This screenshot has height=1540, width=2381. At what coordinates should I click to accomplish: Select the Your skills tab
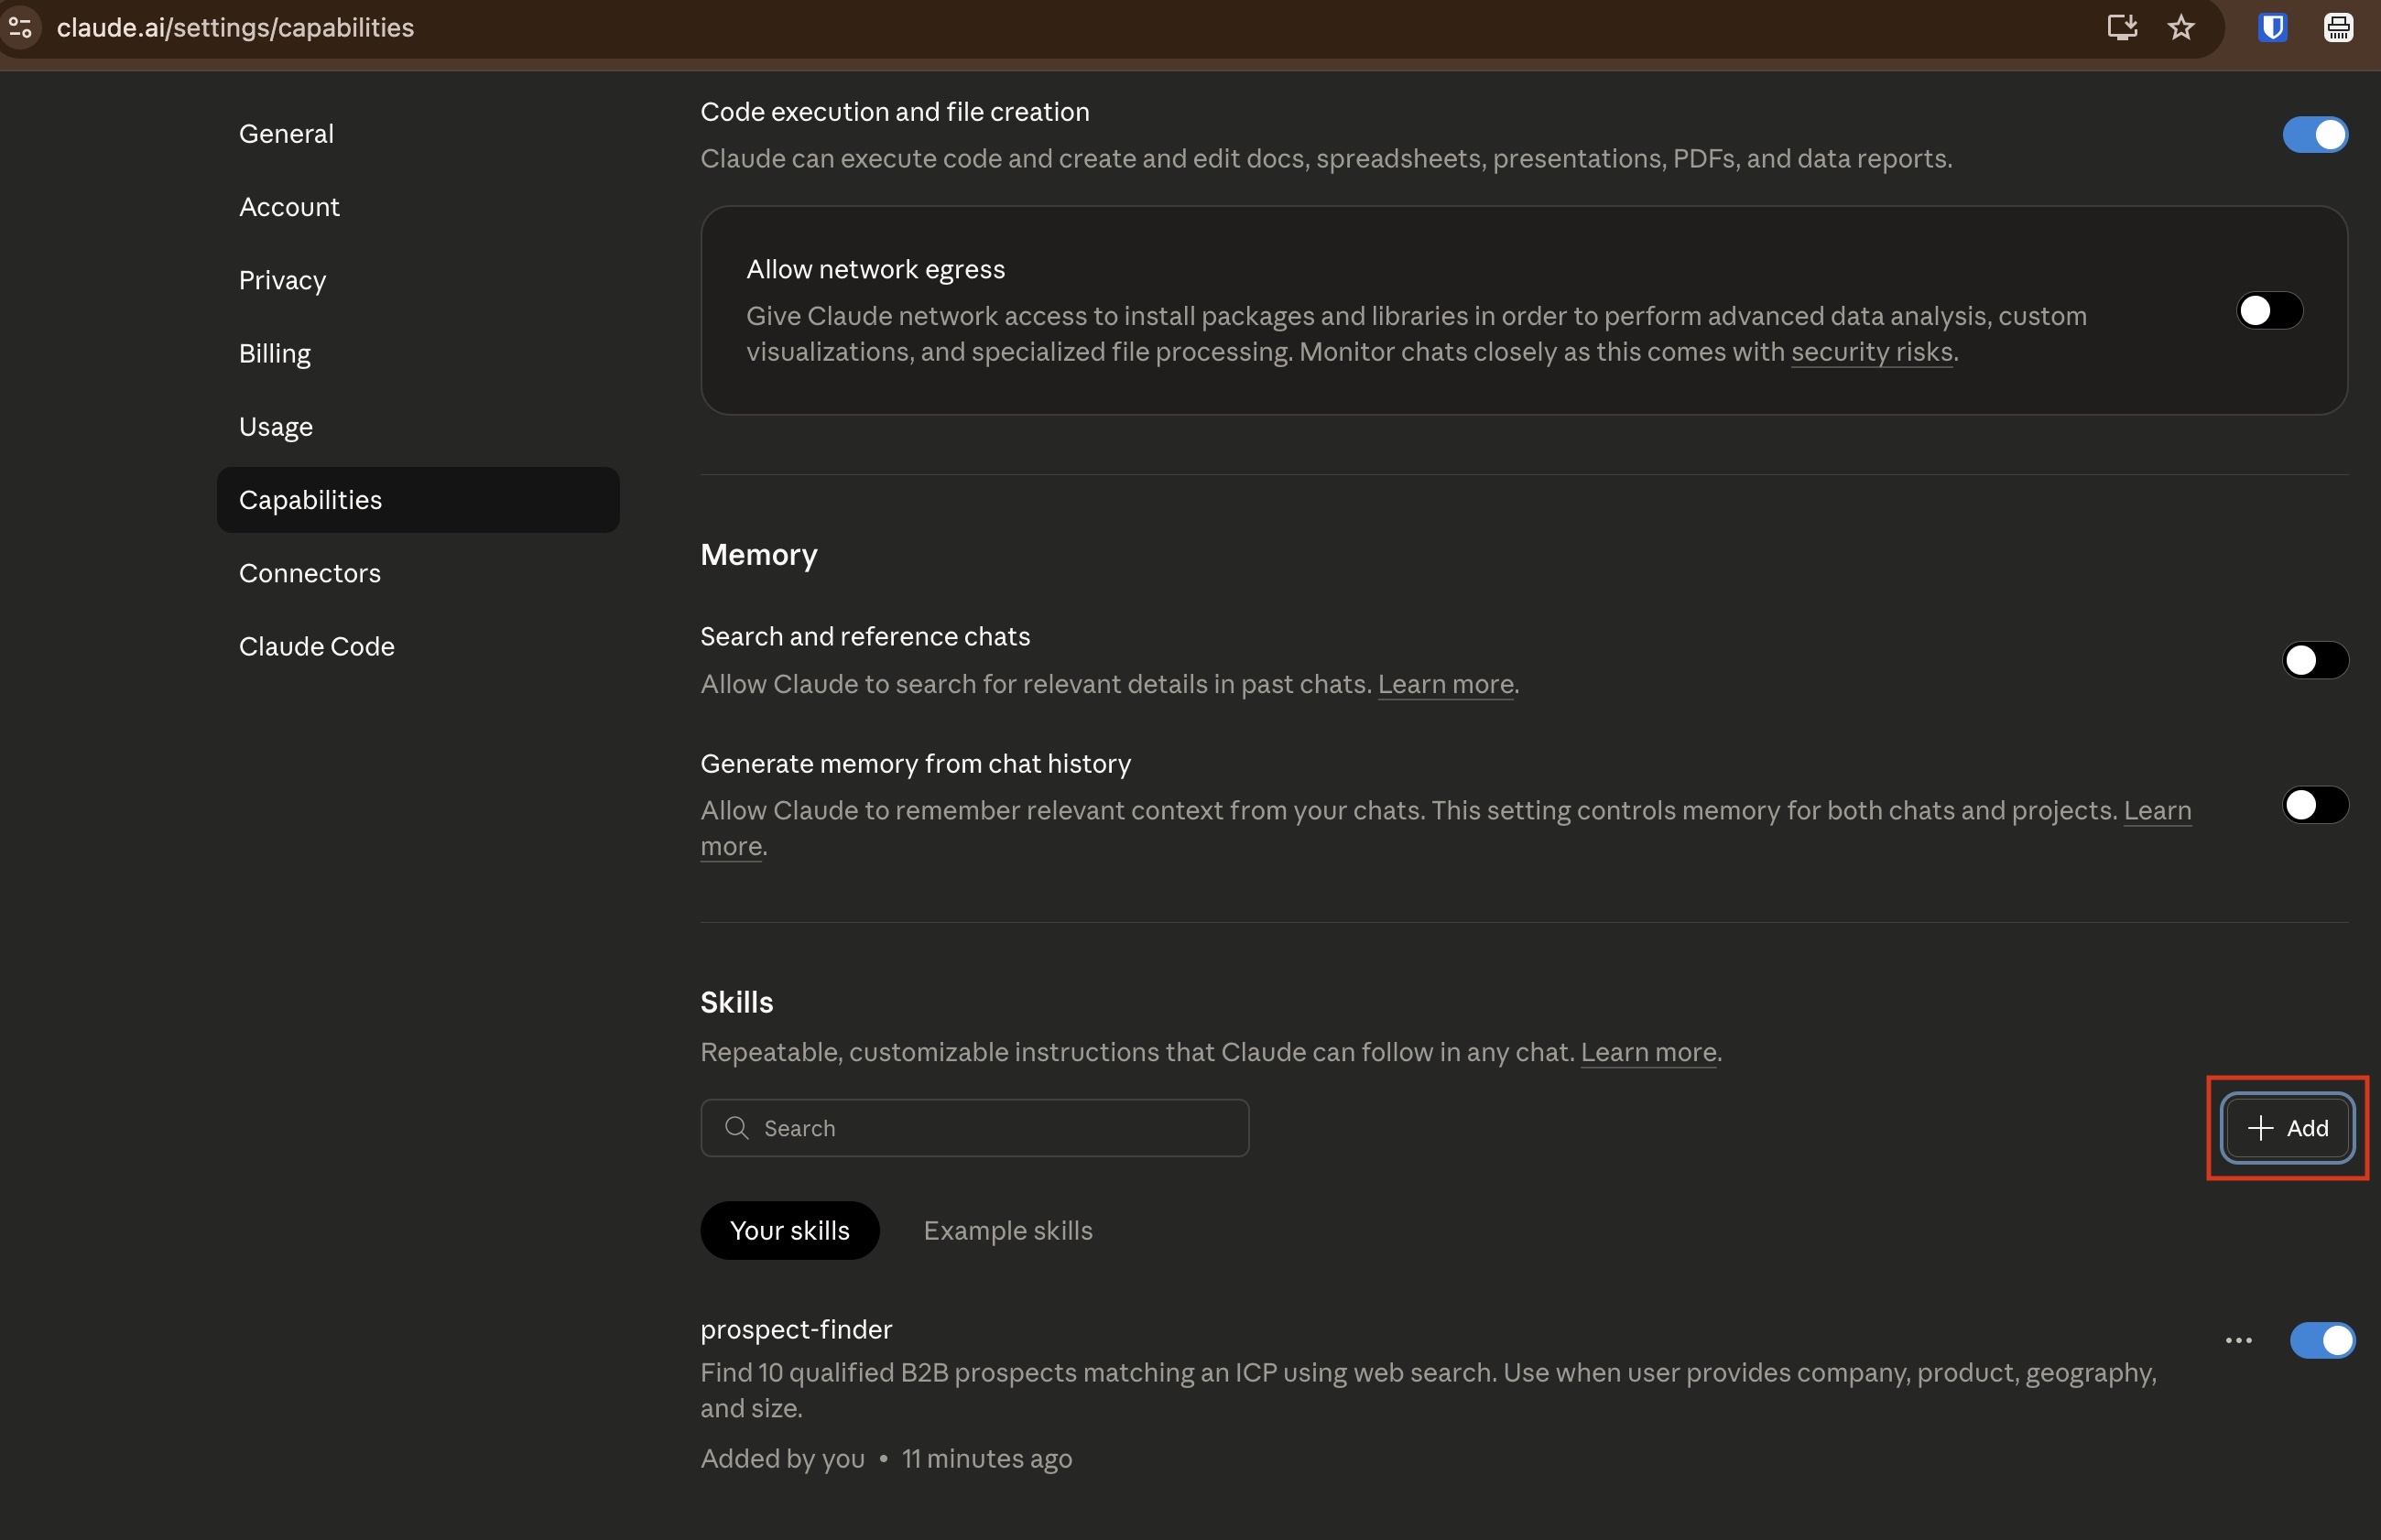pos(789,1230)
